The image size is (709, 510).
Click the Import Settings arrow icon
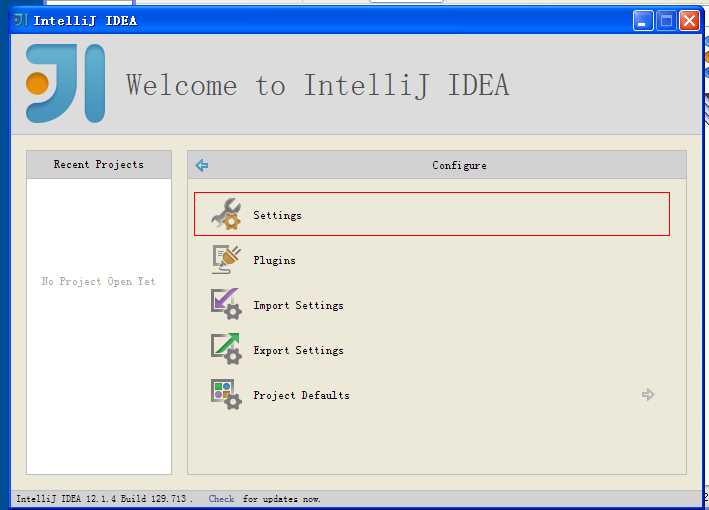pos(226,304)
